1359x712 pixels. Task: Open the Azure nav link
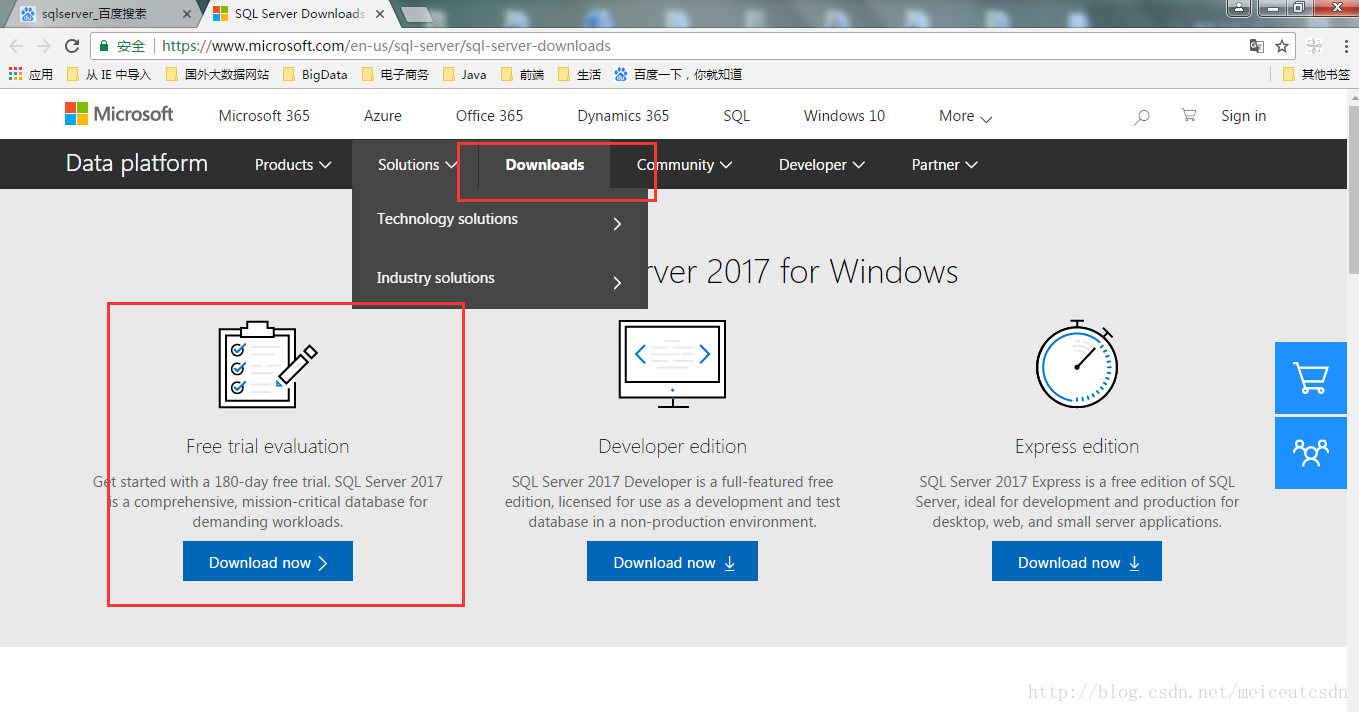tap(383, 116)
